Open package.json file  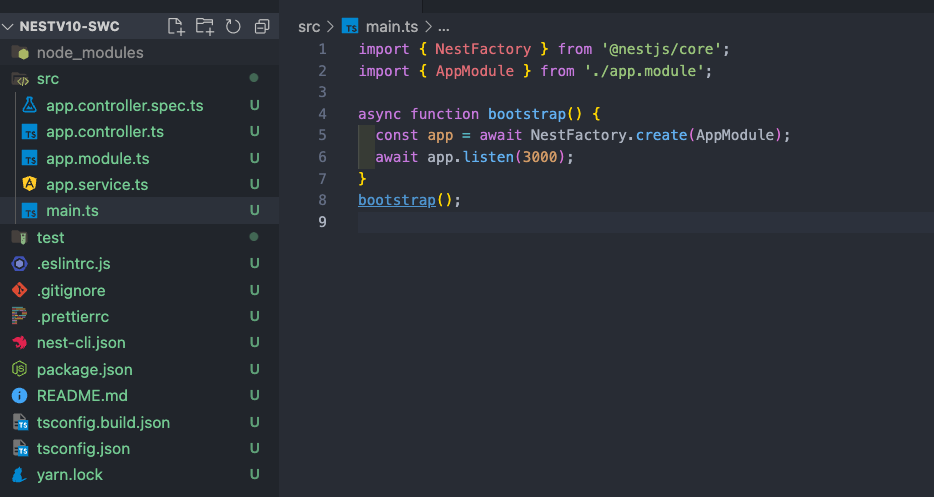tap(139, 369)
